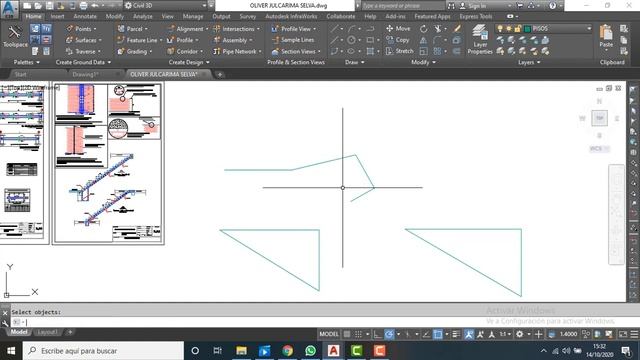Click the Array tool icon
This screenshot has height=360, width=640.
(x=437, y=51)
